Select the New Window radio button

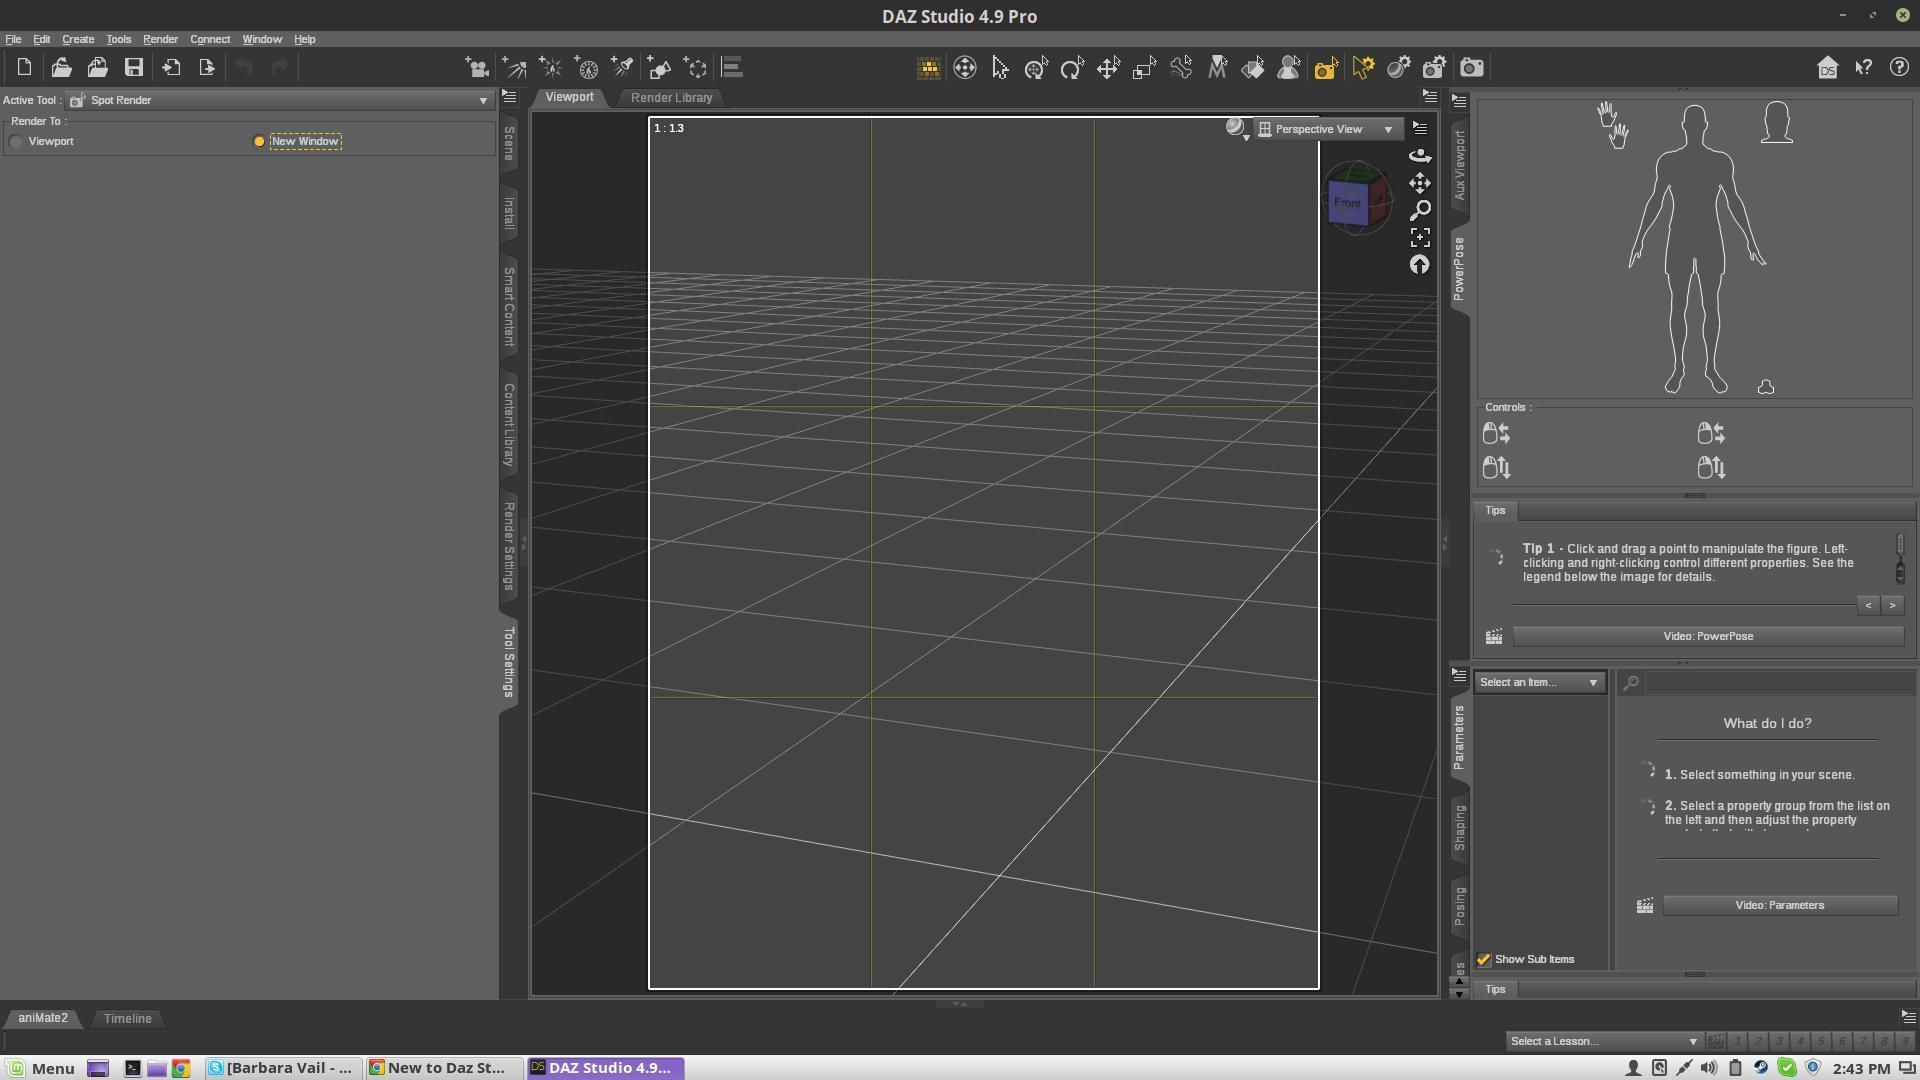[x=259, y=142]
